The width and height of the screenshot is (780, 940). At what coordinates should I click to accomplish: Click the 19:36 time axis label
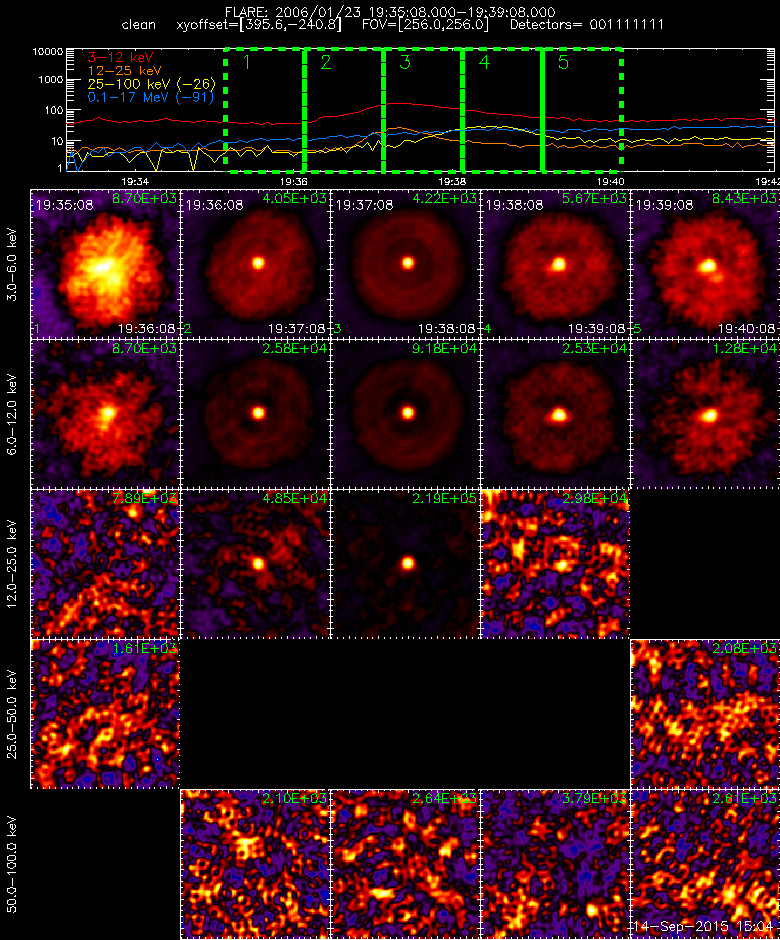[293, 182]
